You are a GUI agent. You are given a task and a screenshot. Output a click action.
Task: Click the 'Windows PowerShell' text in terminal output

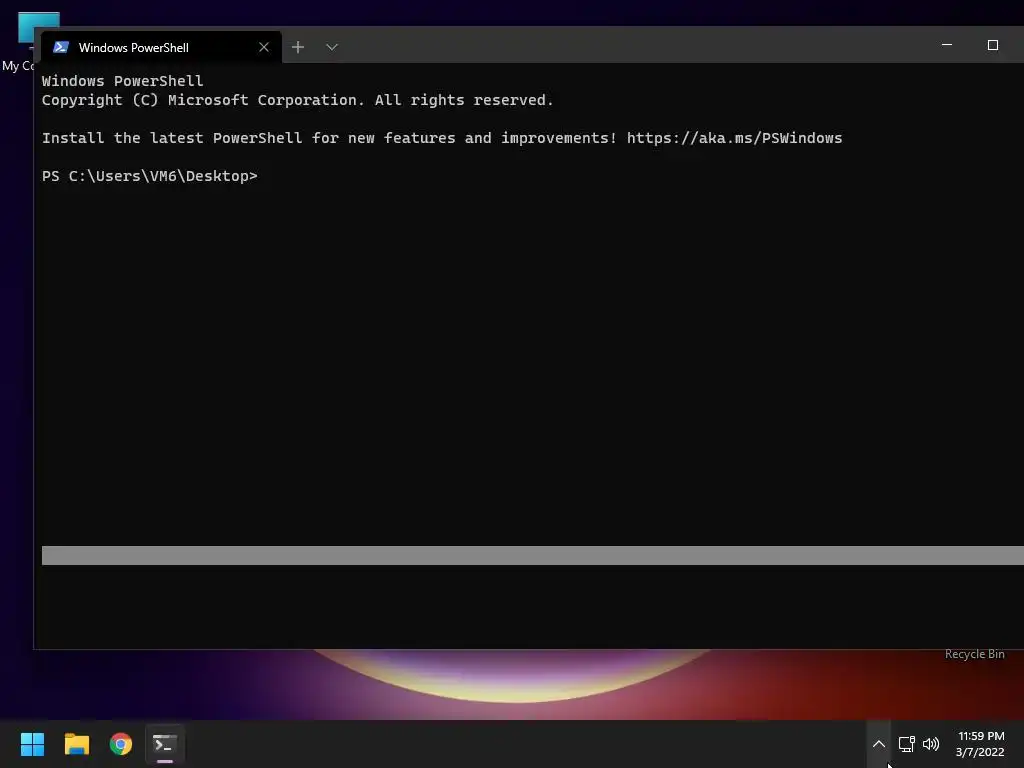122,81
